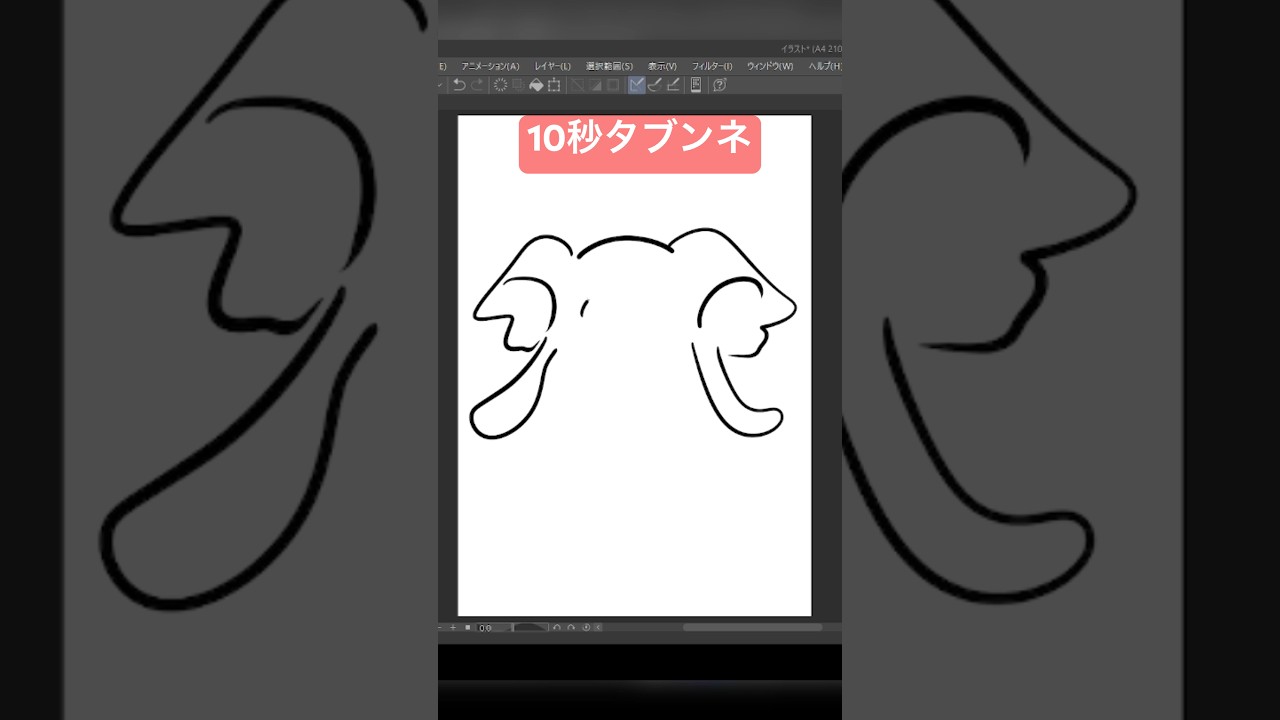This screenshot has width=1280, height=720.
Task: Click the Flip horizontal icon below the canvas
Action: point(599,626)
